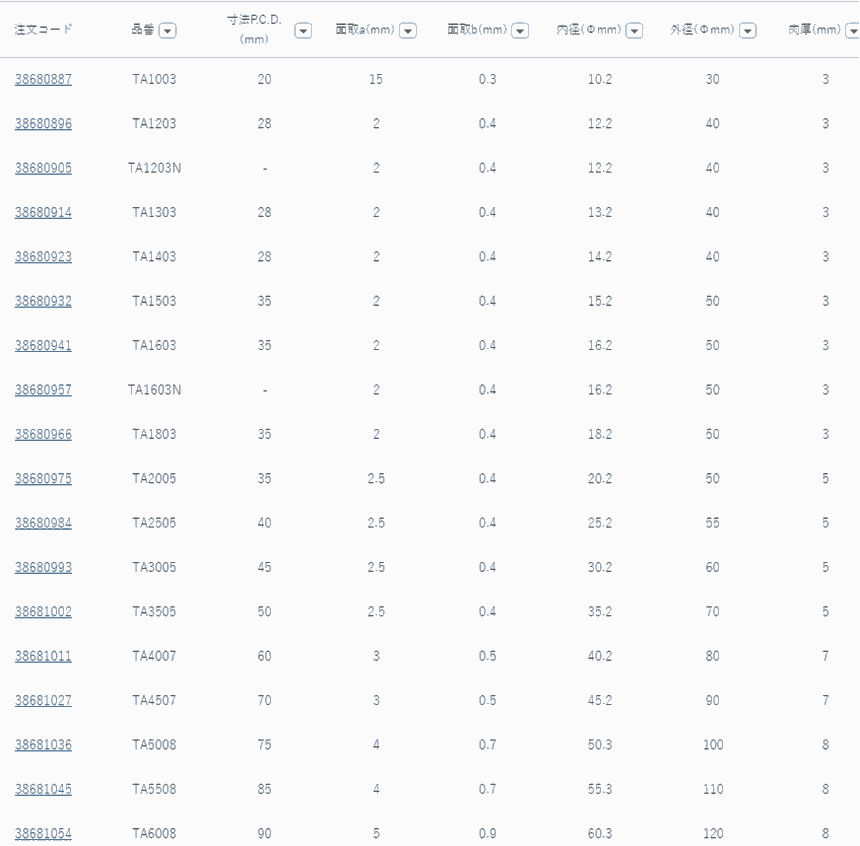Open the last order link 38681054
This screenshot has height=846, width=860.
click(x=43, y=833)
